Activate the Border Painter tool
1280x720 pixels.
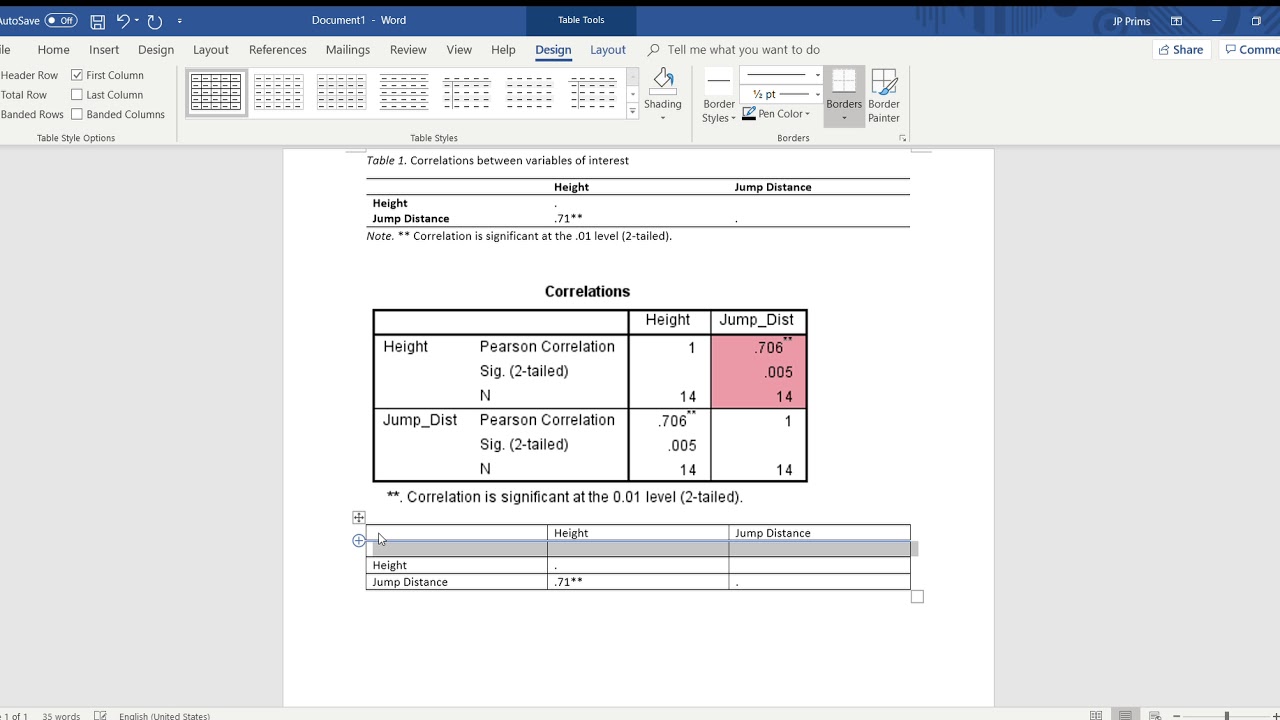884,96
